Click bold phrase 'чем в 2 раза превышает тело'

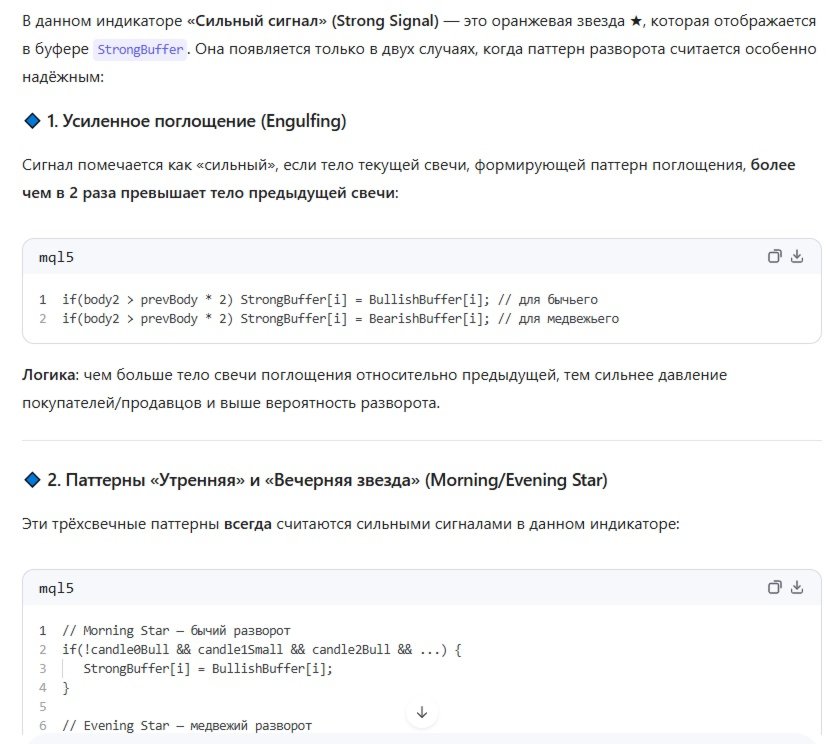133,193
